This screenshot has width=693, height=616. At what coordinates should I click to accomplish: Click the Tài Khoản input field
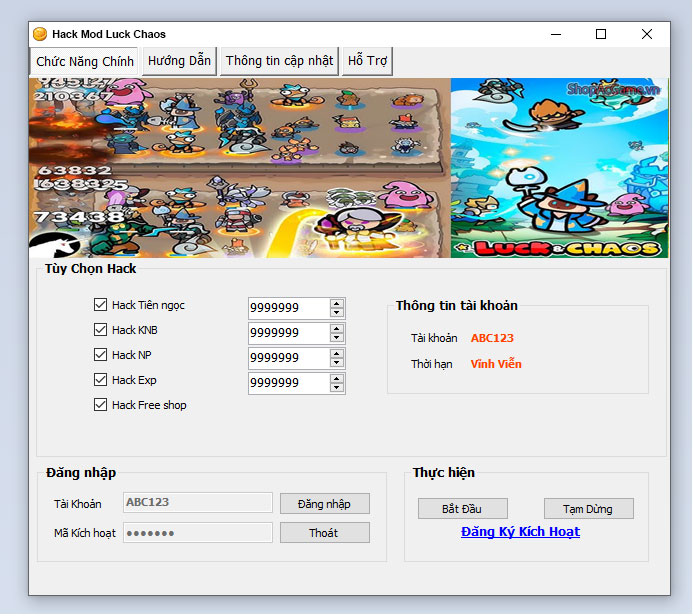pyautogui.click(x=198, y=502)
